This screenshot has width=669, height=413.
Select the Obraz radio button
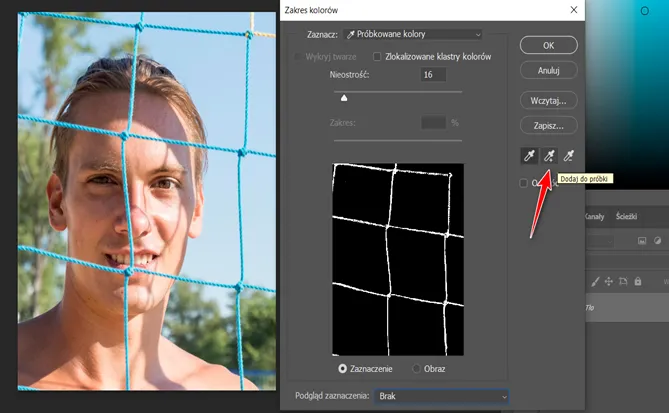[x=416, y=368]
